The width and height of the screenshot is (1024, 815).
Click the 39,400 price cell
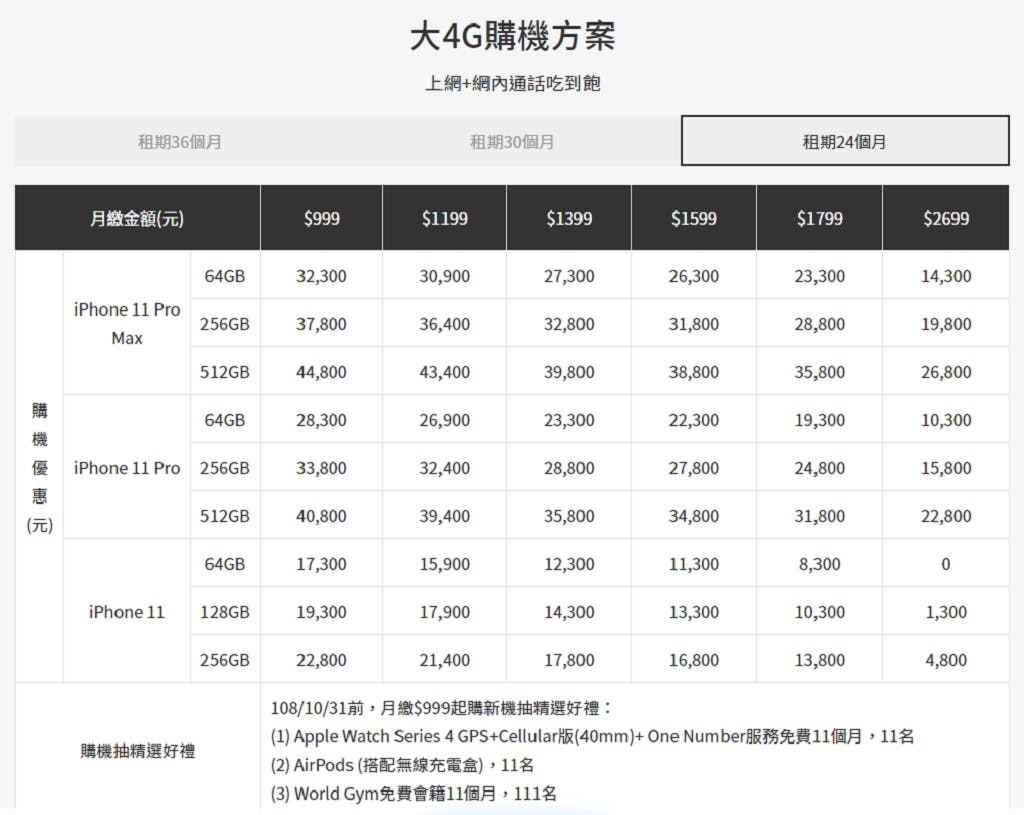click(x=445, y=516)
